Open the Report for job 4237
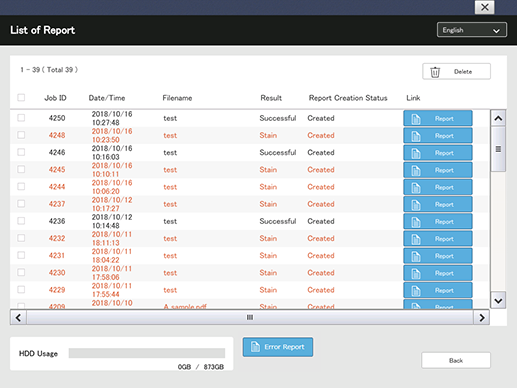Screen dimensions: 517x388 438,204
